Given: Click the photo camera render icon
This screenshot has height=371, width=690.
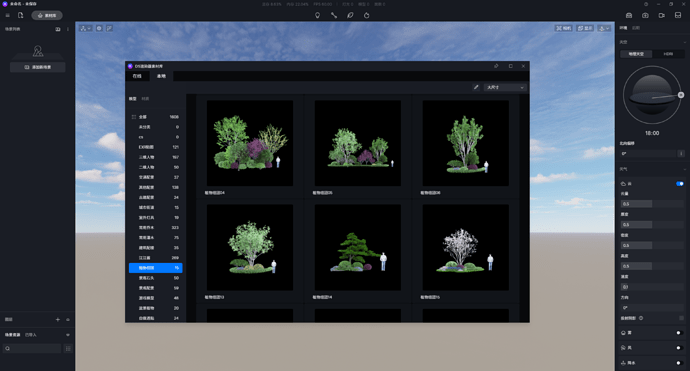Looking at the screenshot, I should point(645,15).
